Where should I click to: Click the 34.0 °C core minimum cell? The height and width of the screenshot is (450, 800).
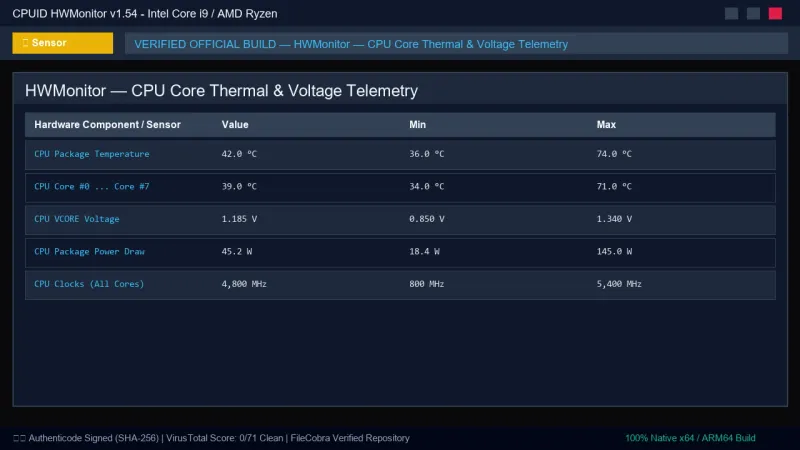pyautogui.click(x=427, y=187)
